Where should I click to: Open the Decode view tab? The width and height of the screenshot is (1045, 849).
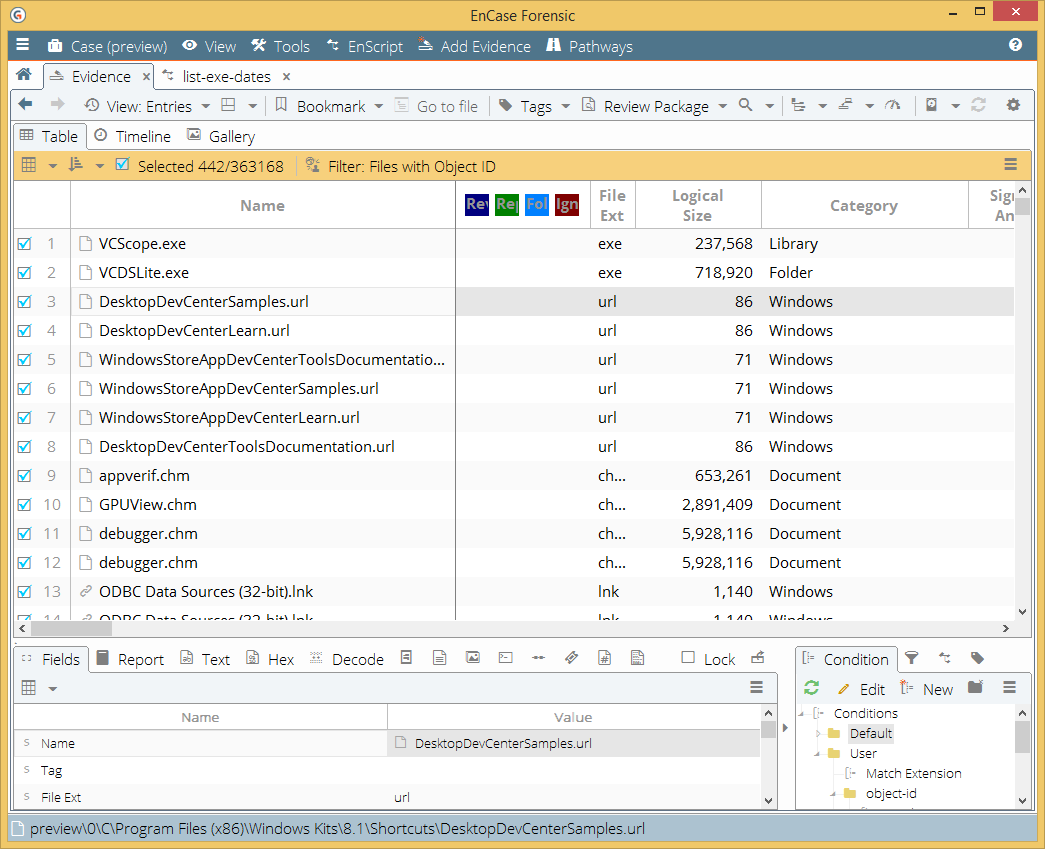click(347, 659)
